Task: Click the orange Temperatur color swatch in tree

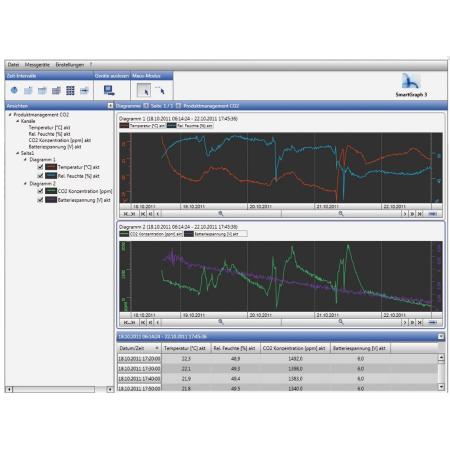Action: [51, 167]
